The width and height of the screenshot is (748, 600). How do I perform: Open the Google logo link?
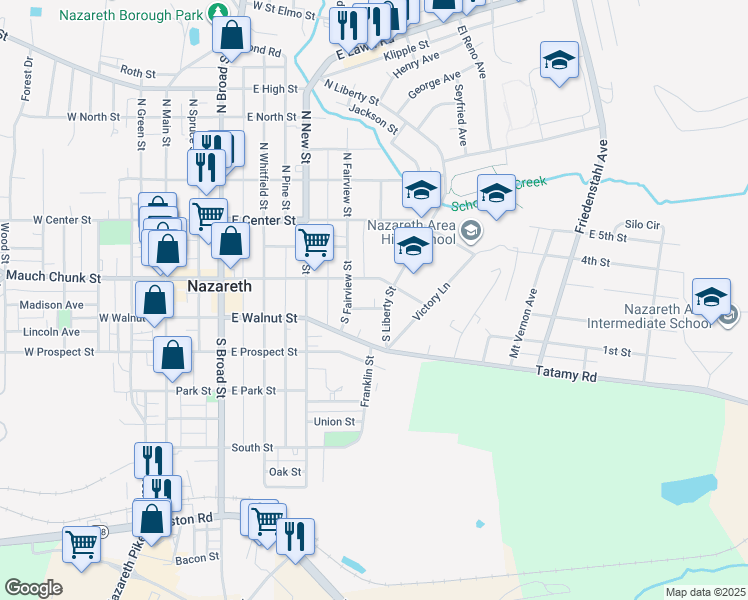click(33, 588)
